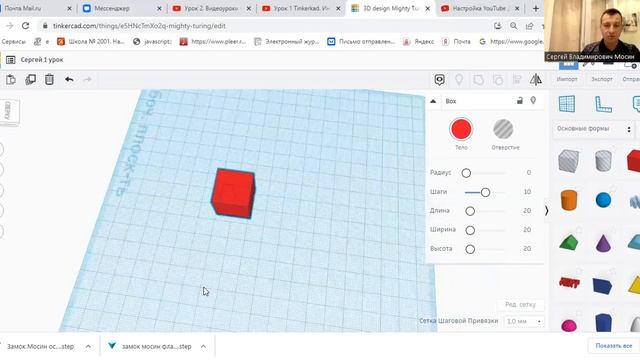
Task: Click Экспорт button
Action: [602, 79]
